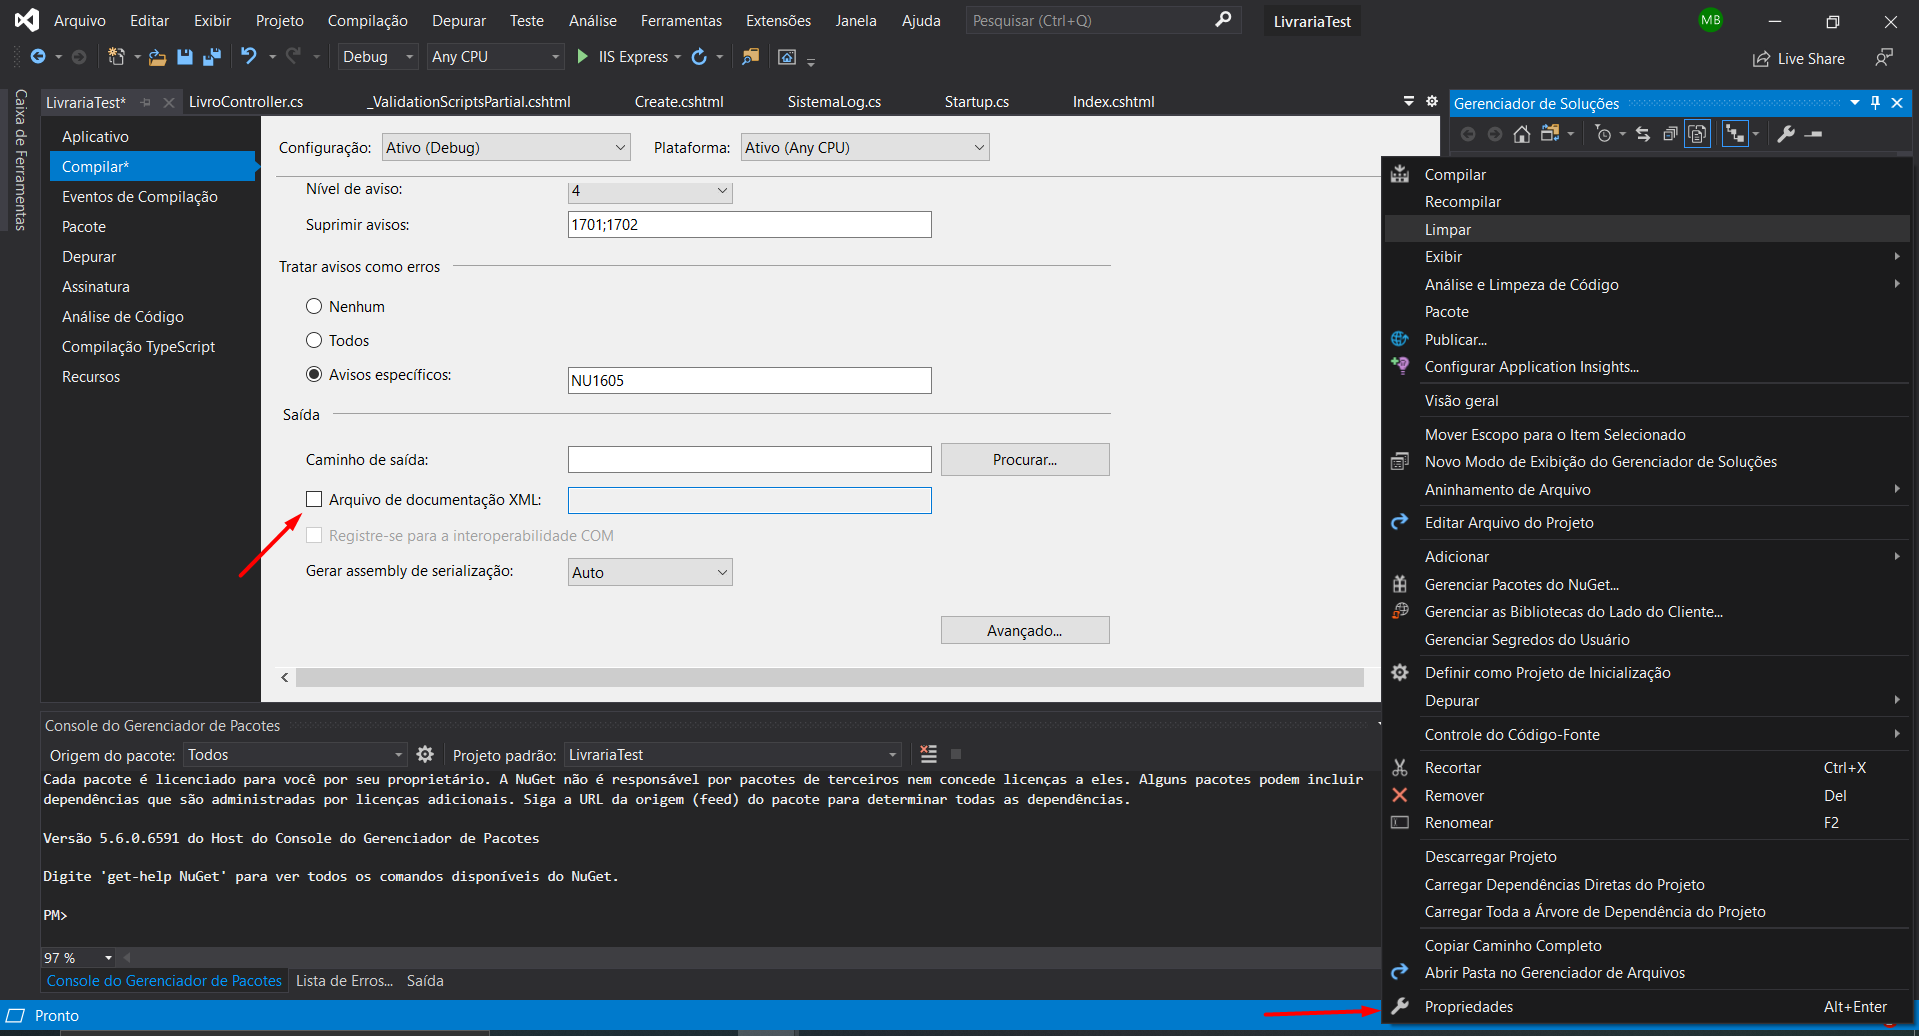
Task: Click the search magnifier in Pesquisar box
Action: coord(1223,20)
